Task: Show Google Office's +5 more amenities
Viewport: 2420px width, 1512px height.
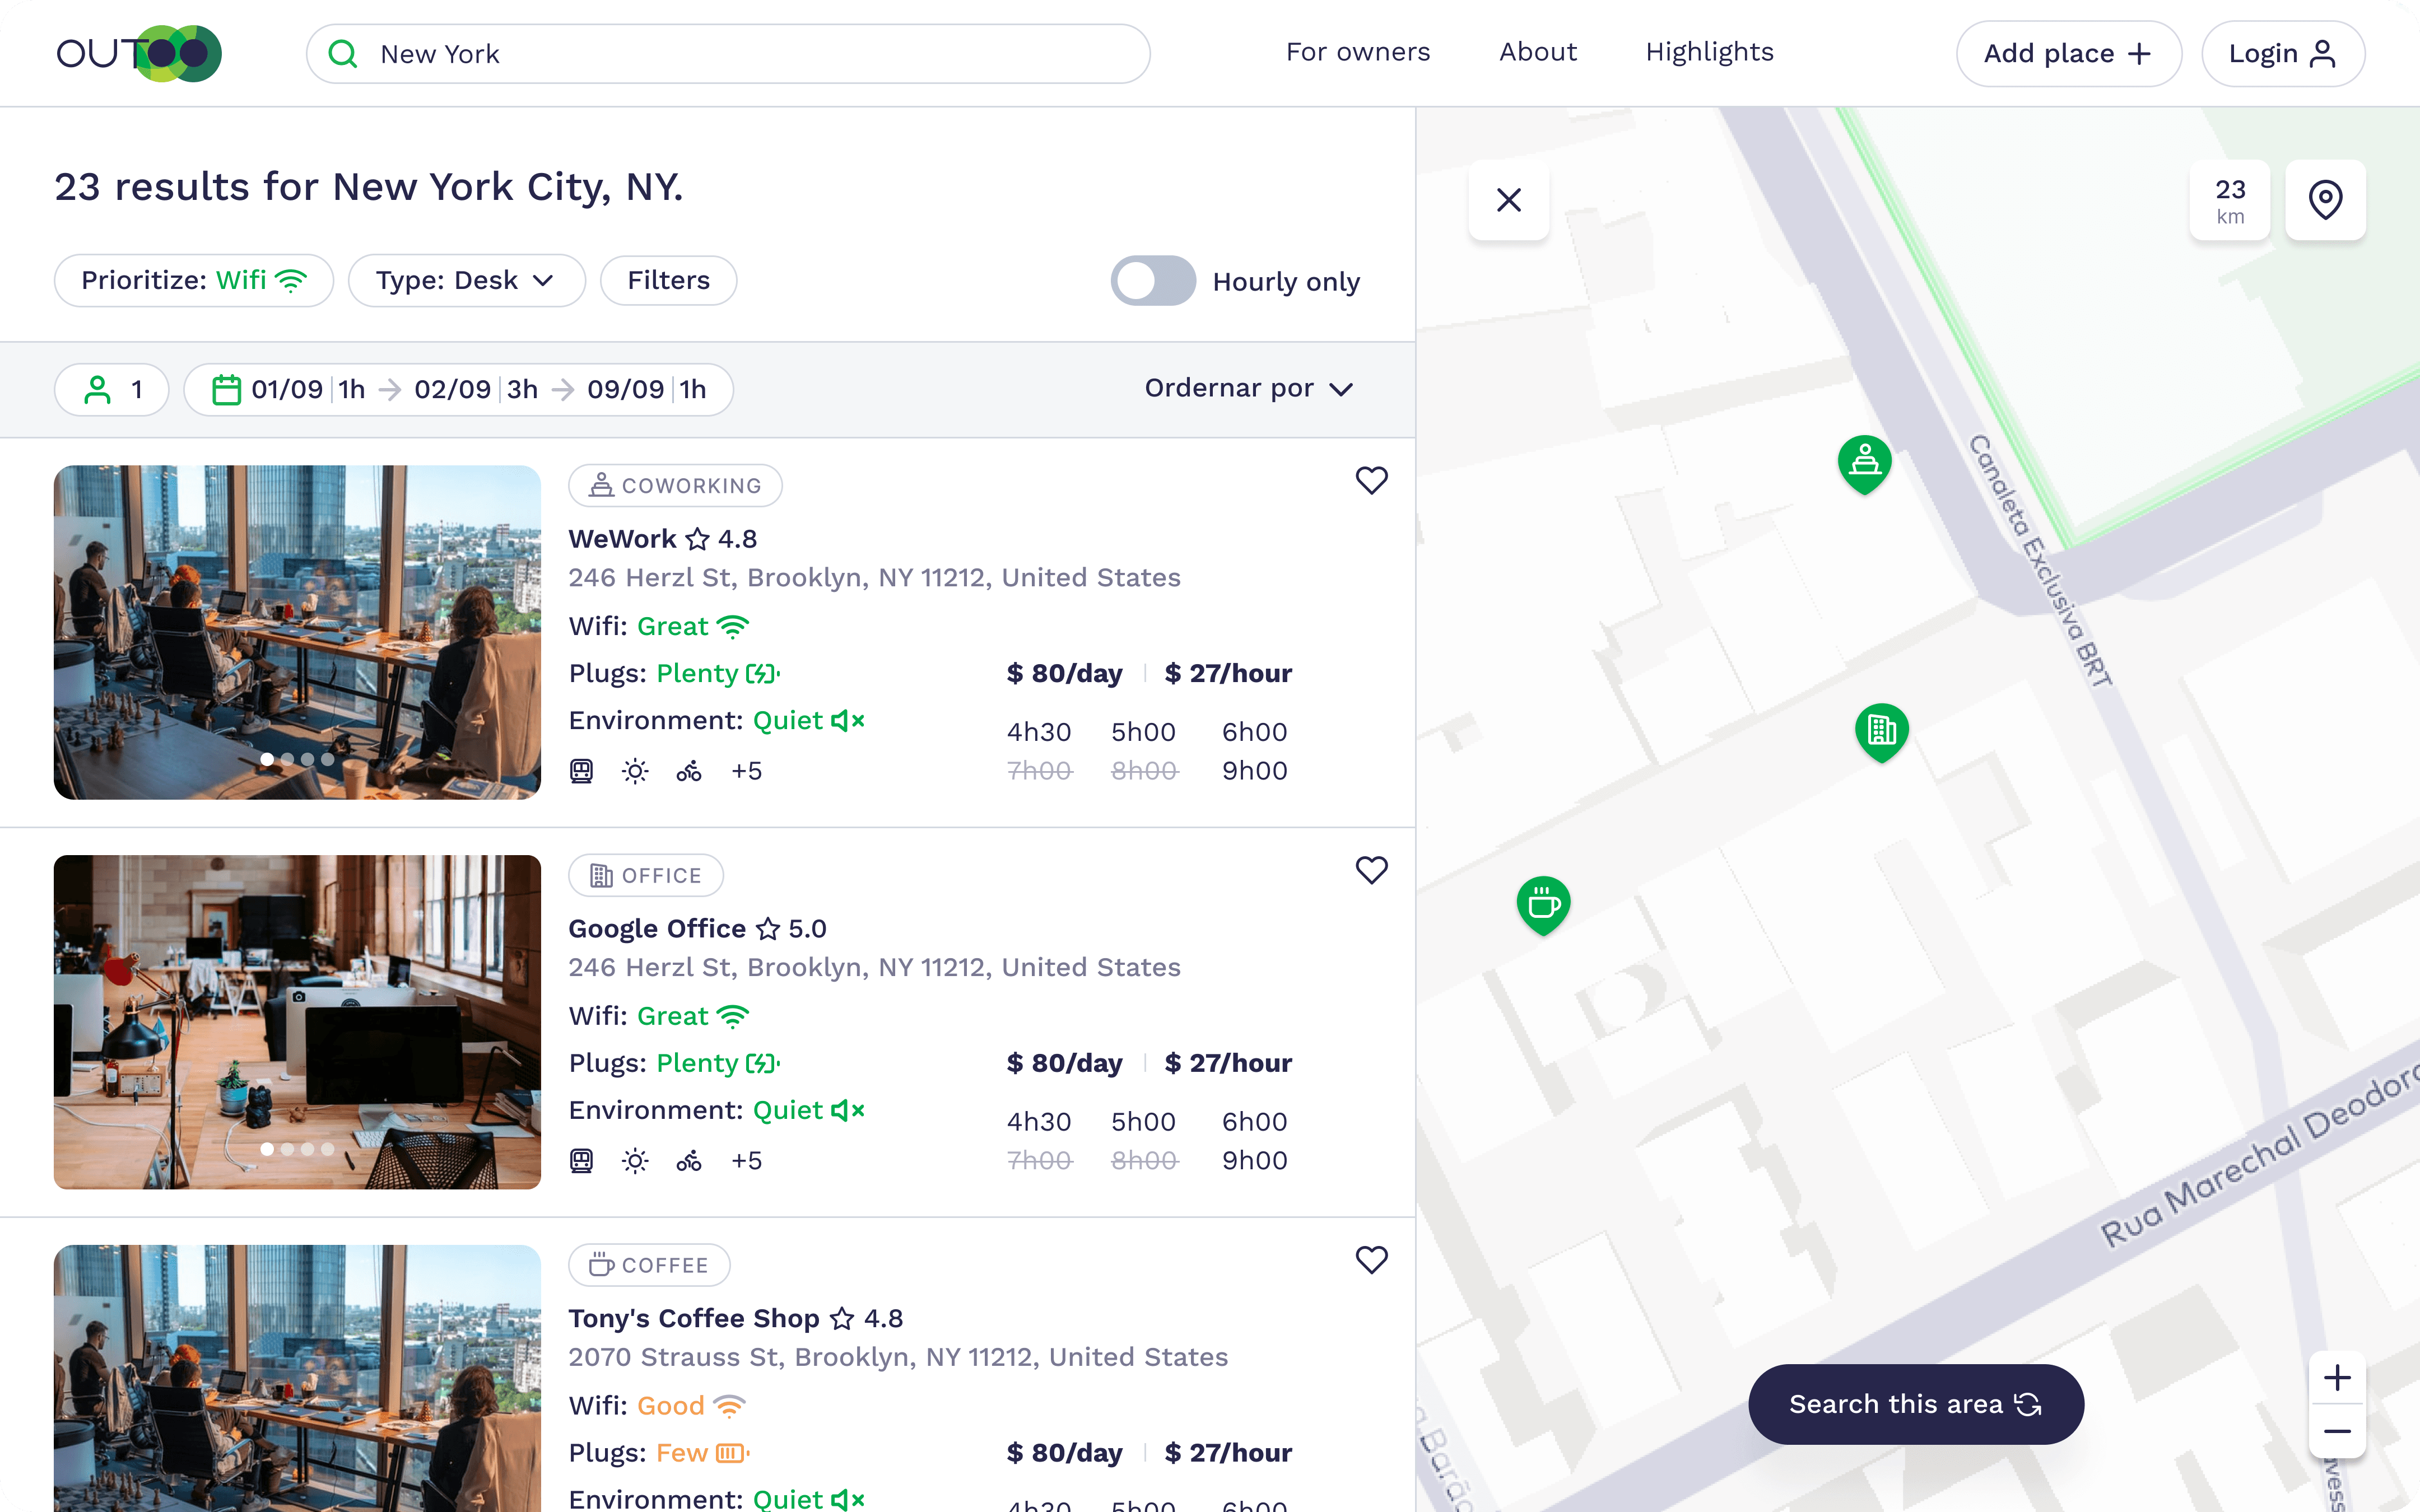Action: [x=746, y=1161]
